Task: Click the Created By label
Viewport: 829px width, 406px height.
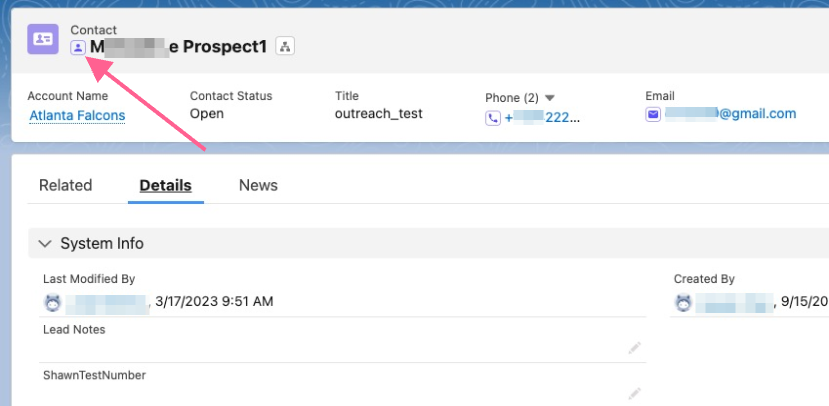Action: point(704,279)
